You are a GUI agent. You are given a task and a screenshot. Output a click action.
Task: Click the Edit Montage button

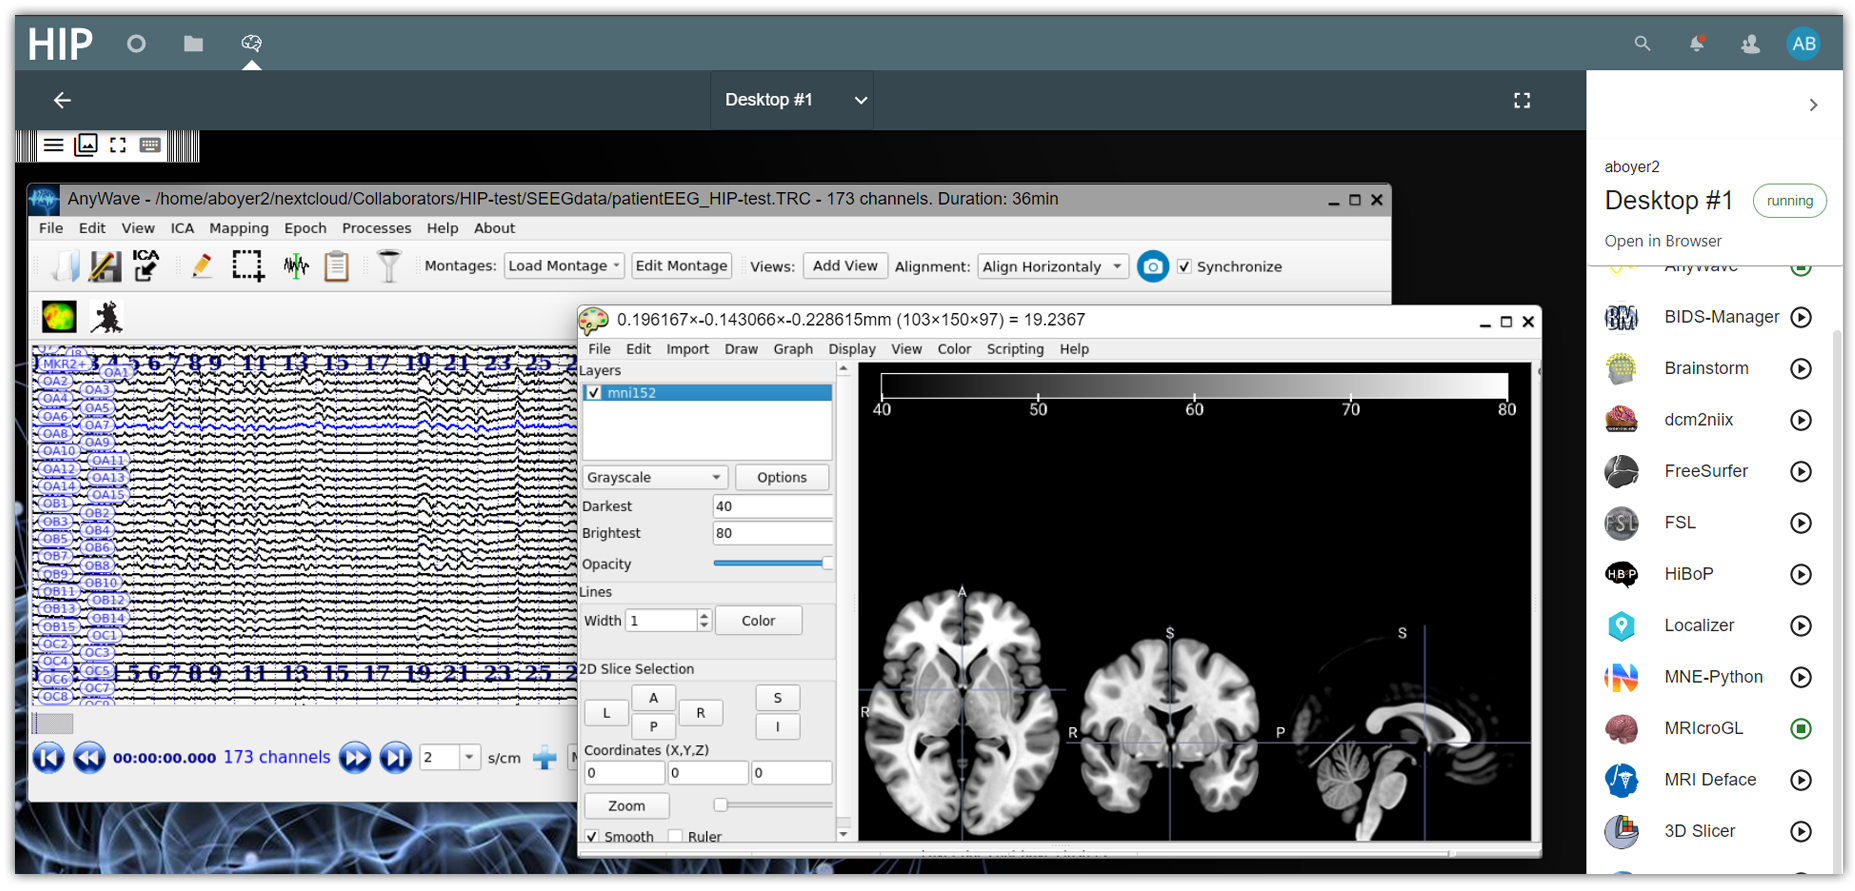tap(681, 266)
